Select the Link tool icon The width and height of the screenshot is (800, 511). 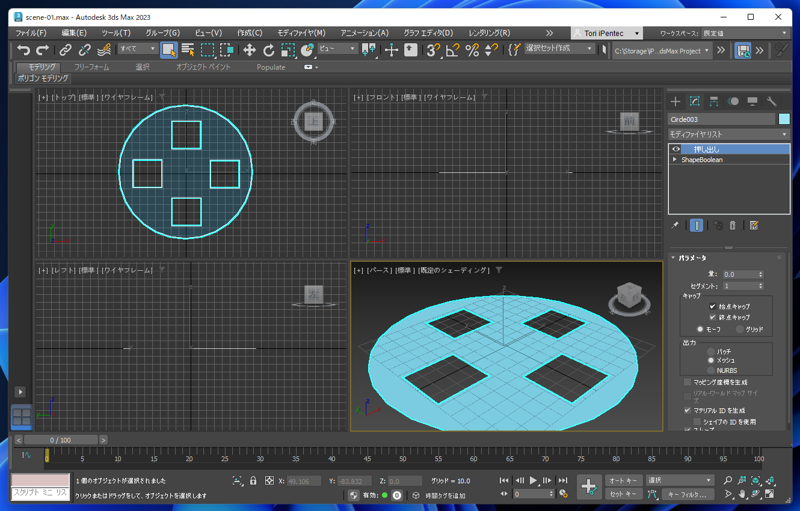tap(65, 50)
